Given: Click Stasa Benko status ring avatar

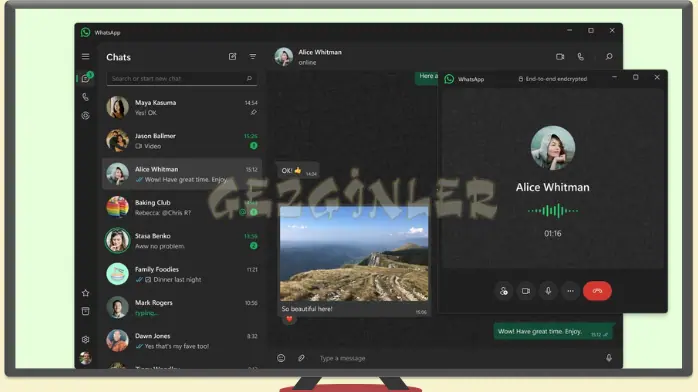Looking at the screenshot, I should 118,241.
